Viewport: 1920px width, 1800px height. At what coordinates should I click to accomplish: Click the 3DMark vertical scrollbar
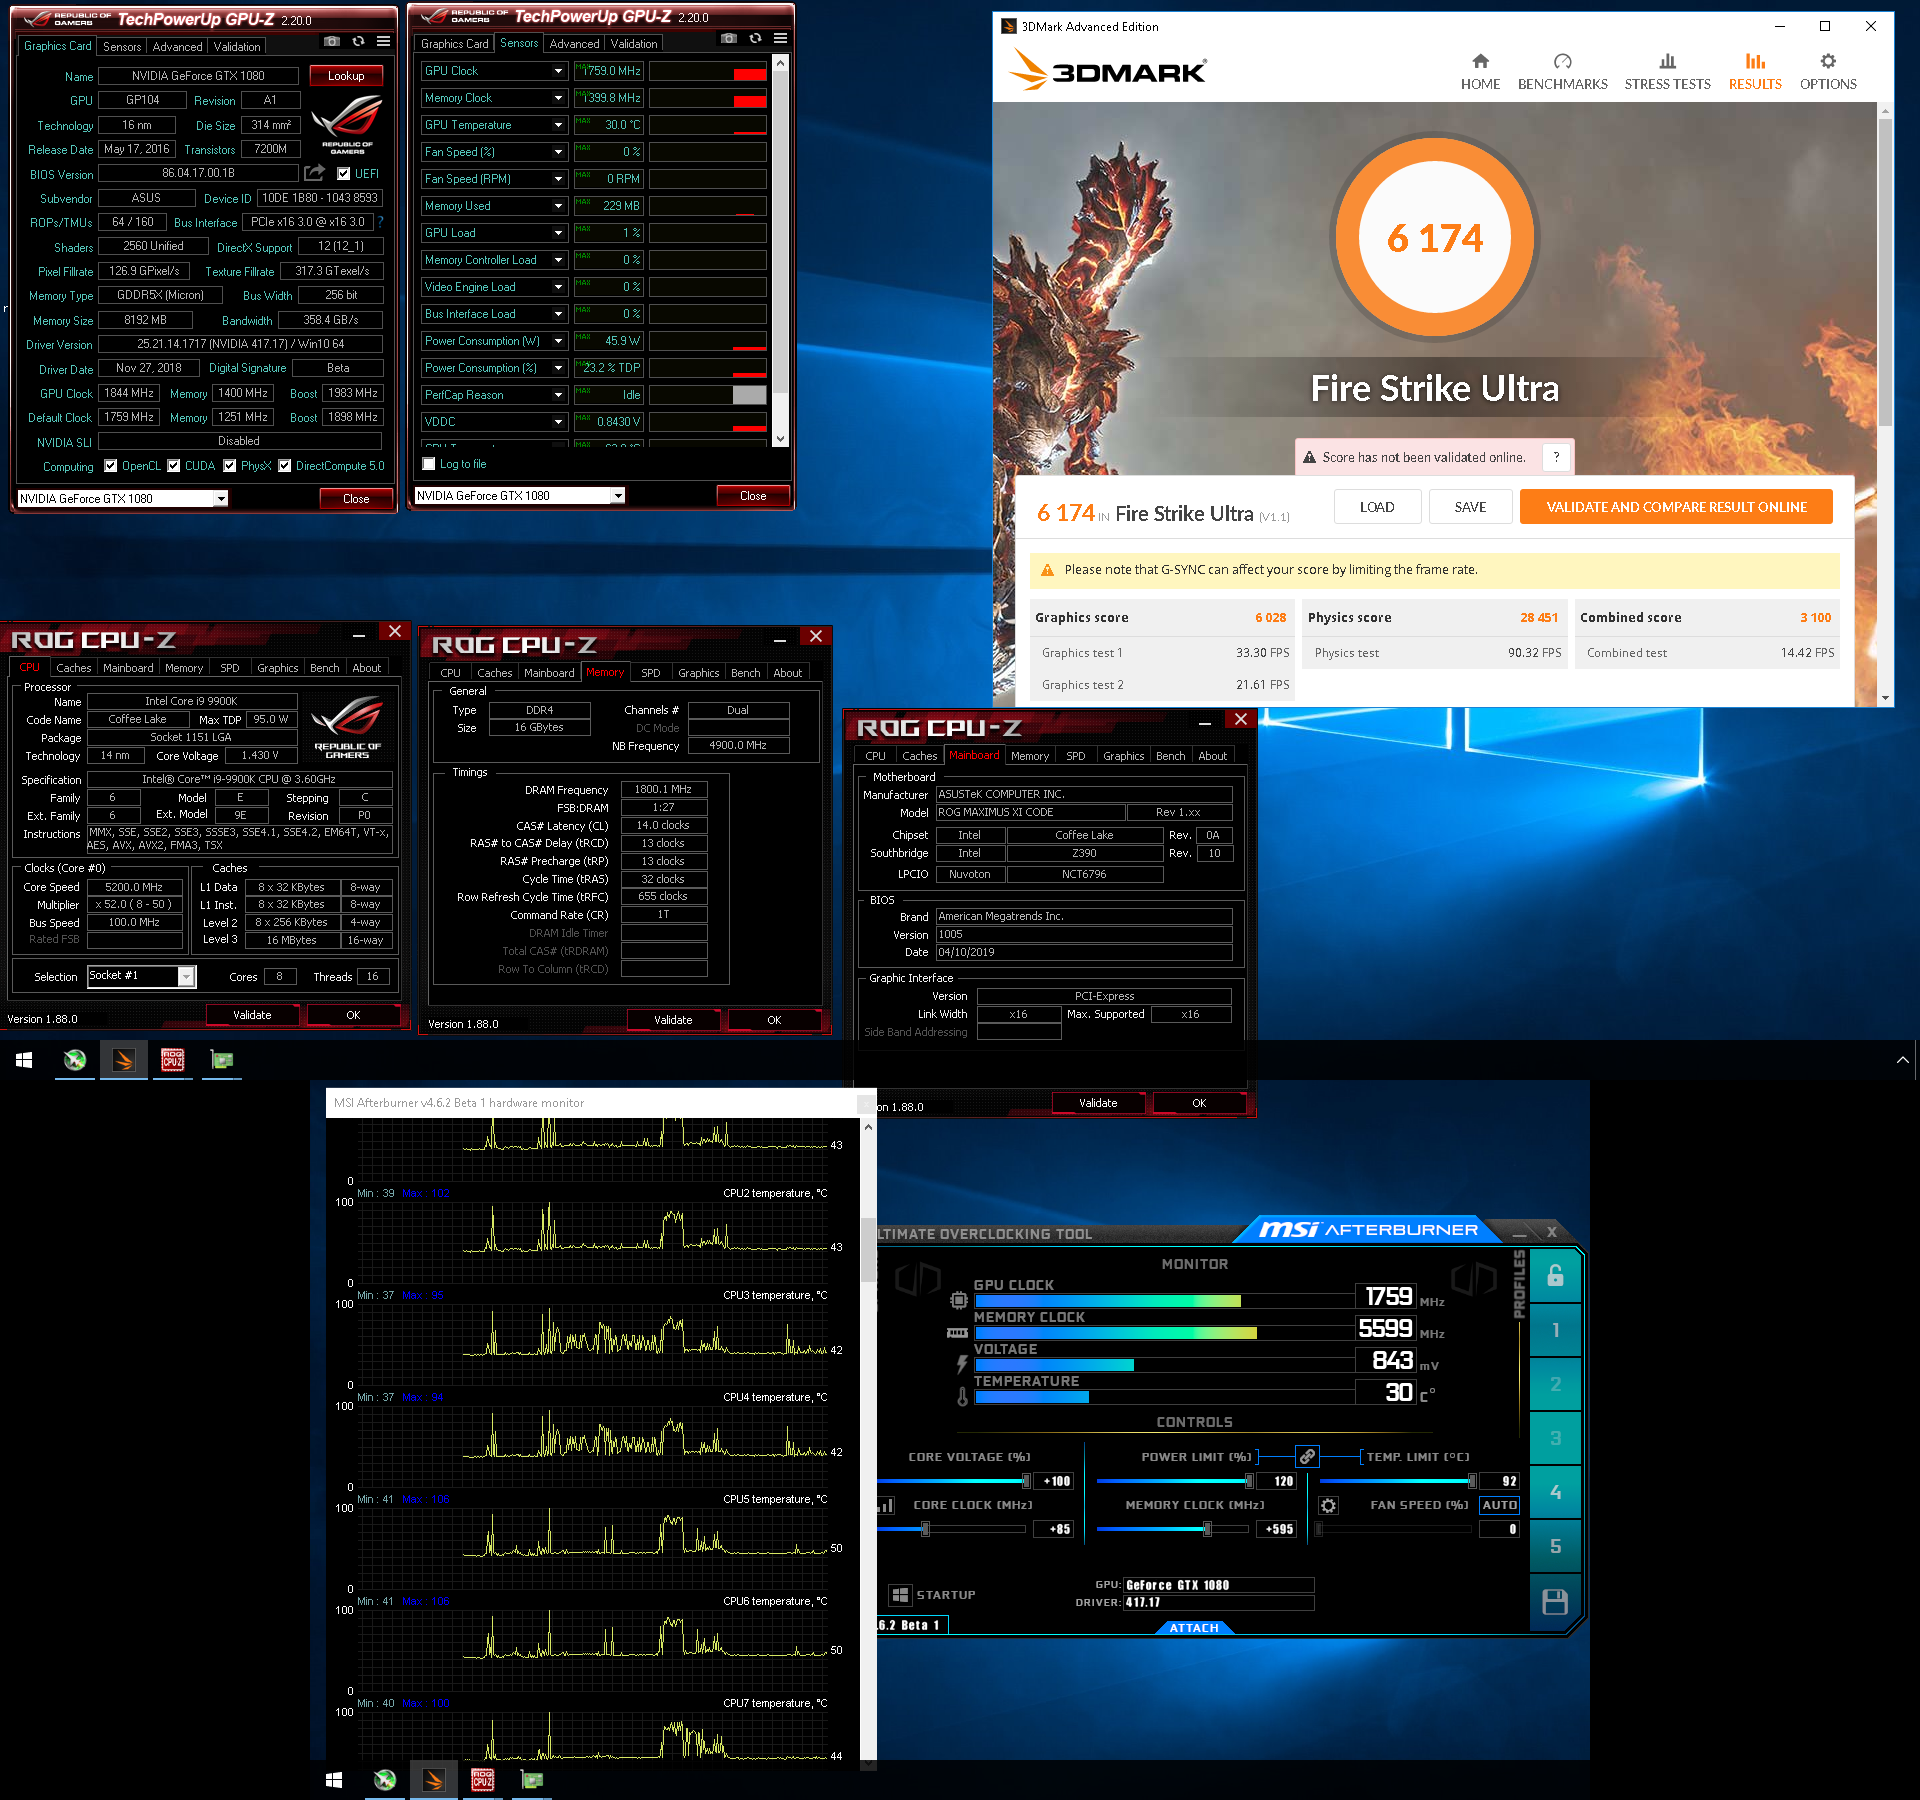point(1885,270)
